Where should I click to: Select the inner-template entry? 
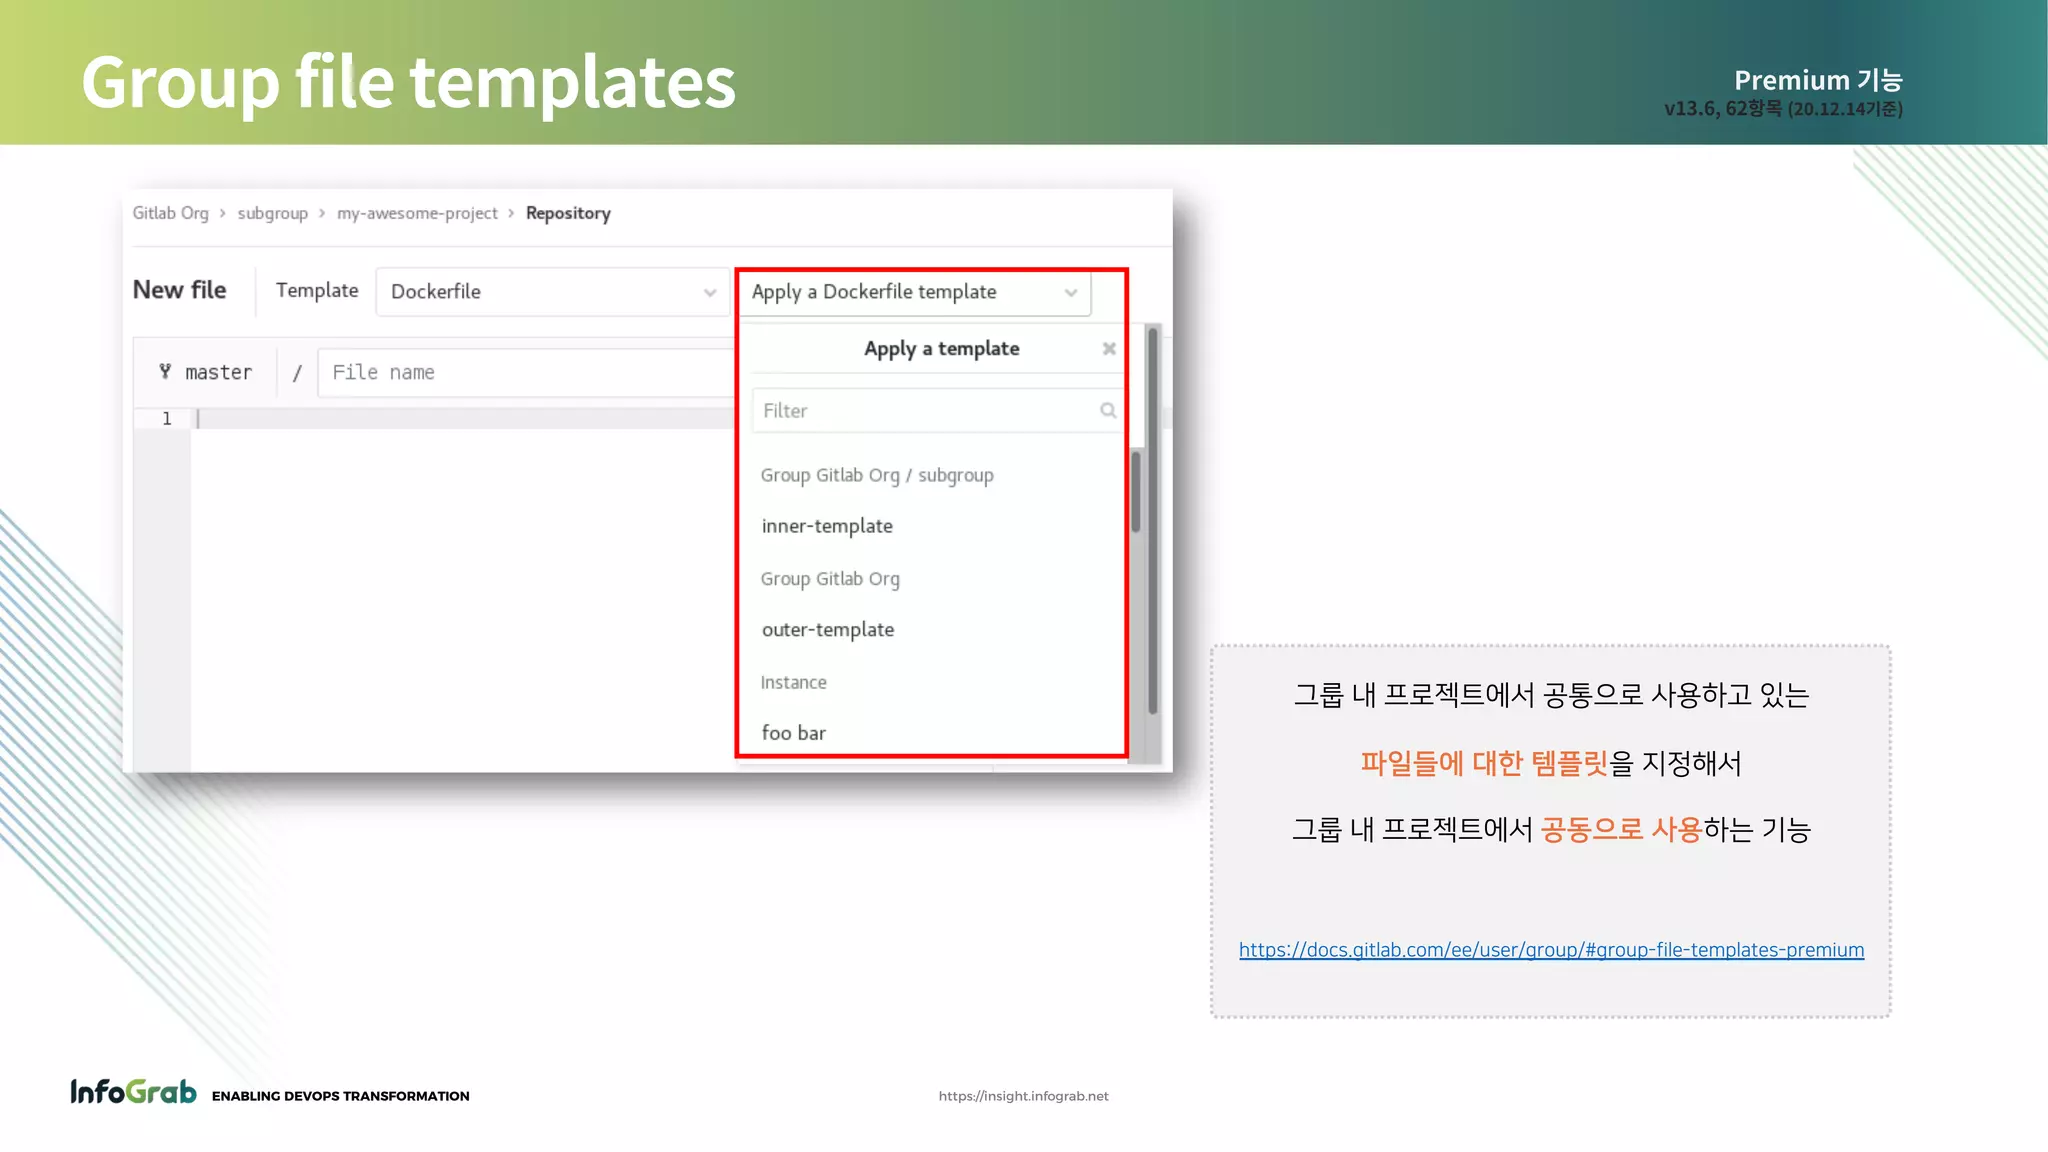point(827,526)
